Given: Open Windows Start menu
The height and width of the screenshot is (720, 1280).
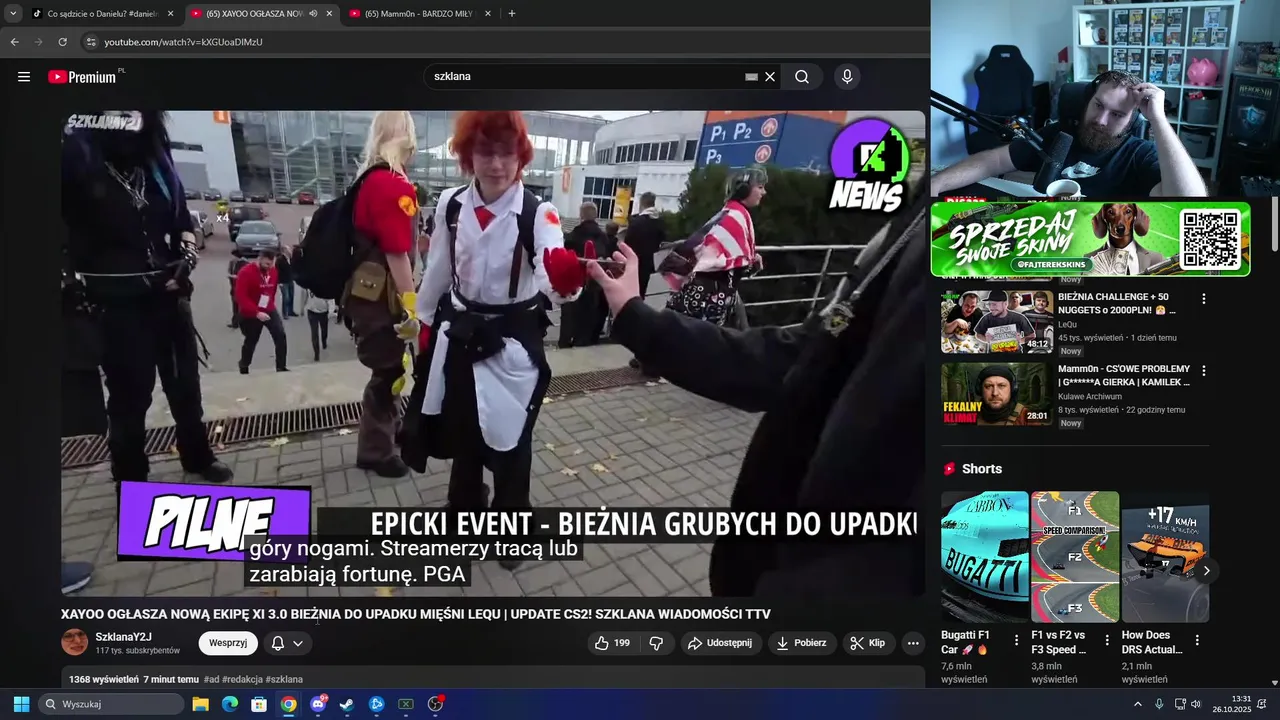Looking at the screenshot, I should click(x=21, y=704).
